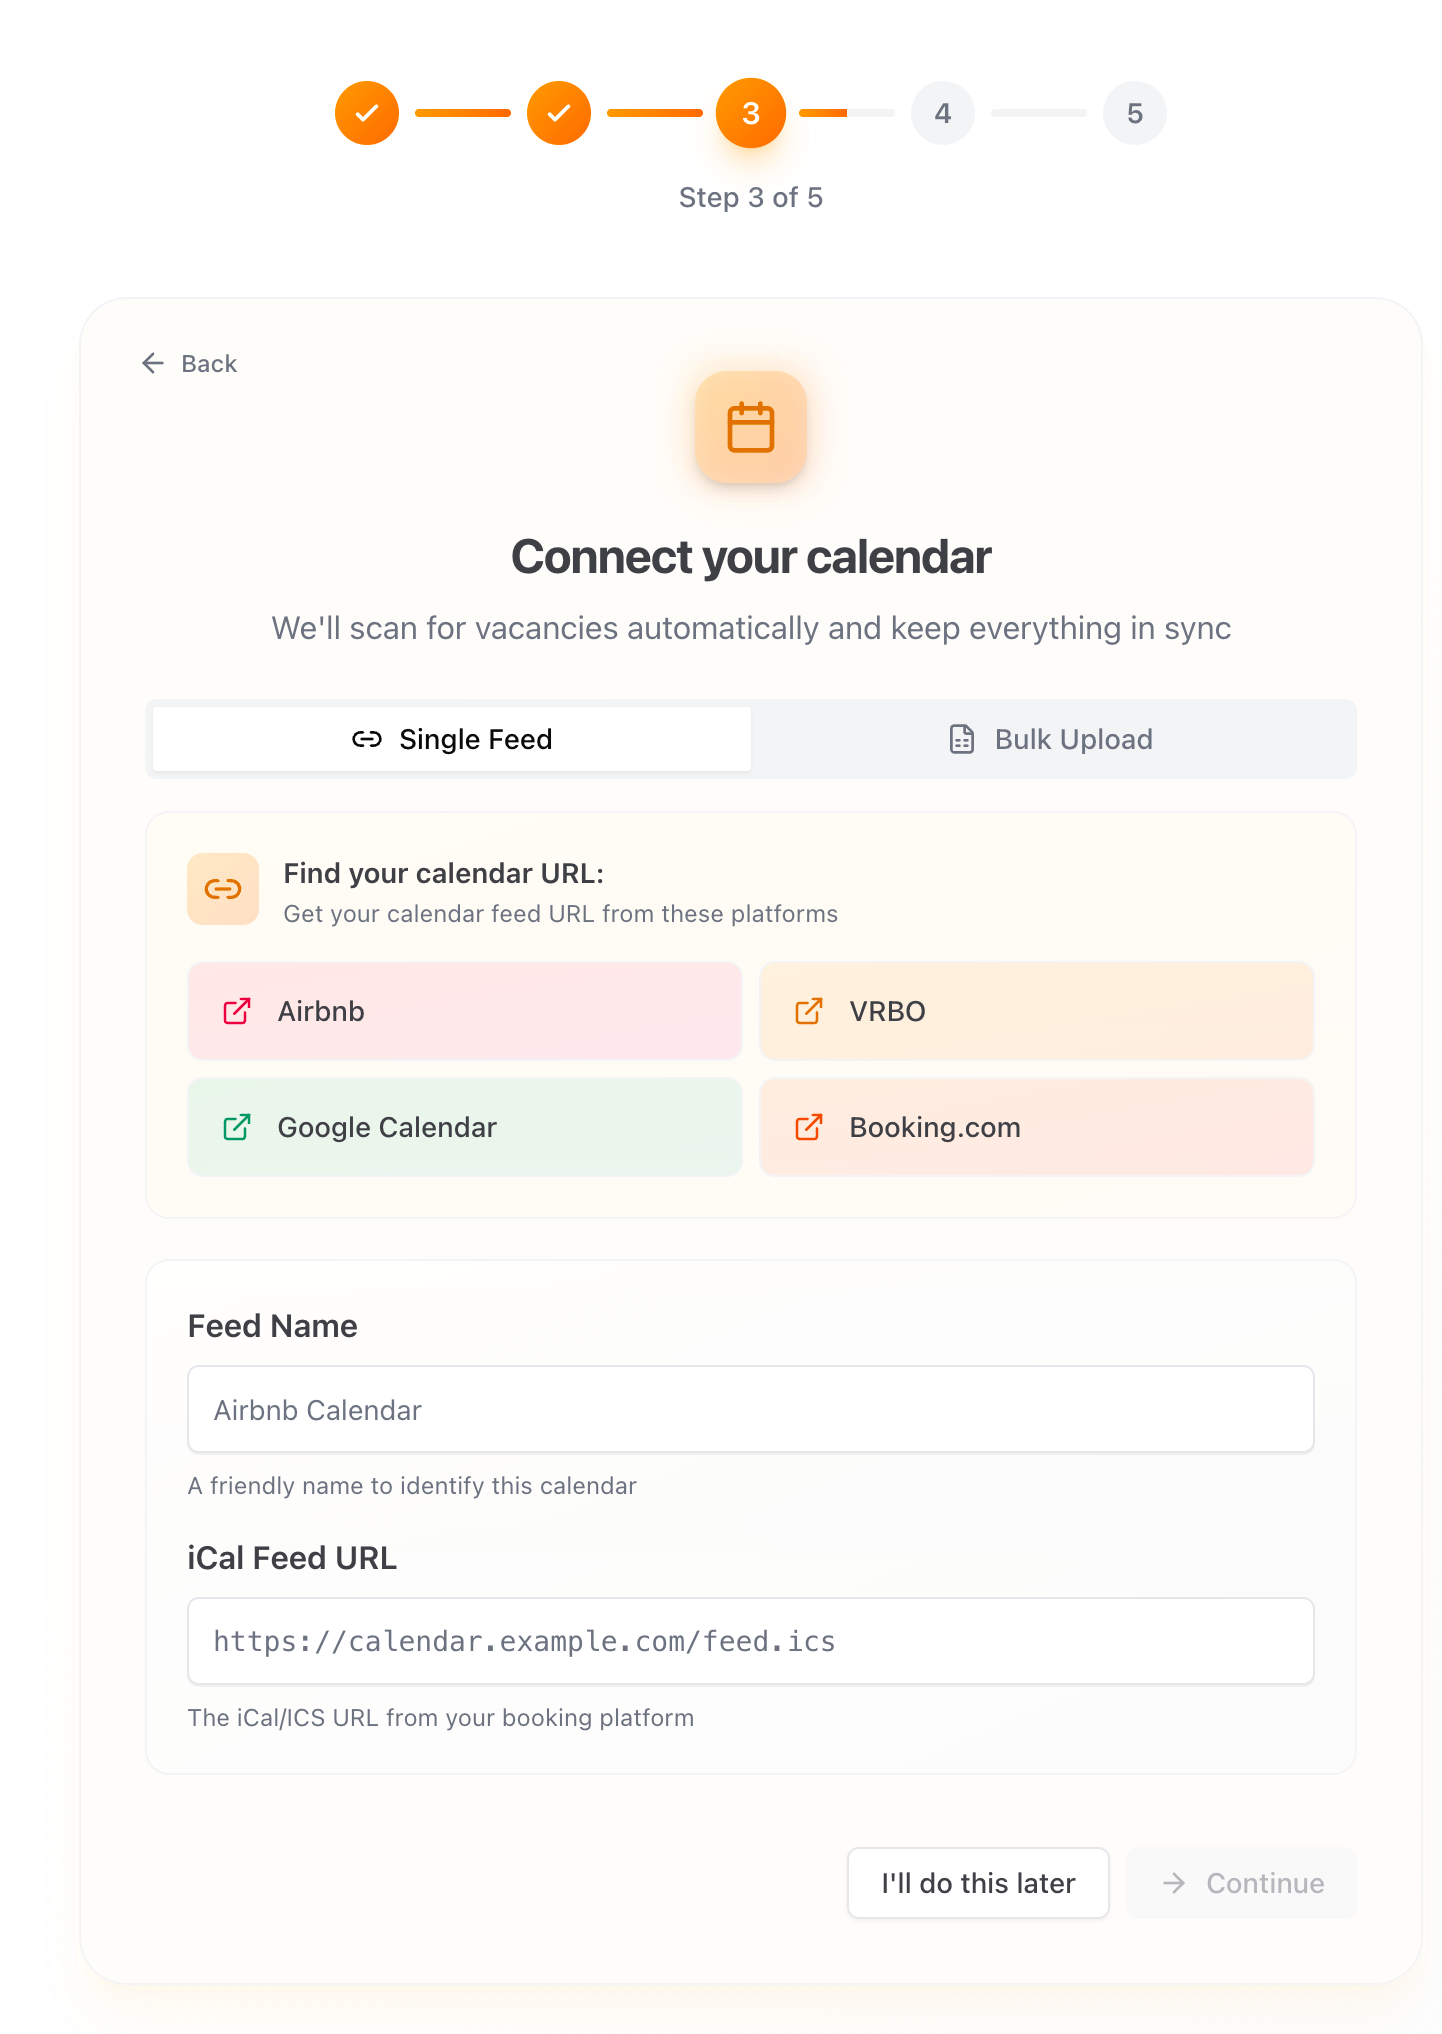Image resolution: width=1442 pixels, height=2034 pixels.
Task: Click the calendar icon above the heading
Action: pos(751,427)
